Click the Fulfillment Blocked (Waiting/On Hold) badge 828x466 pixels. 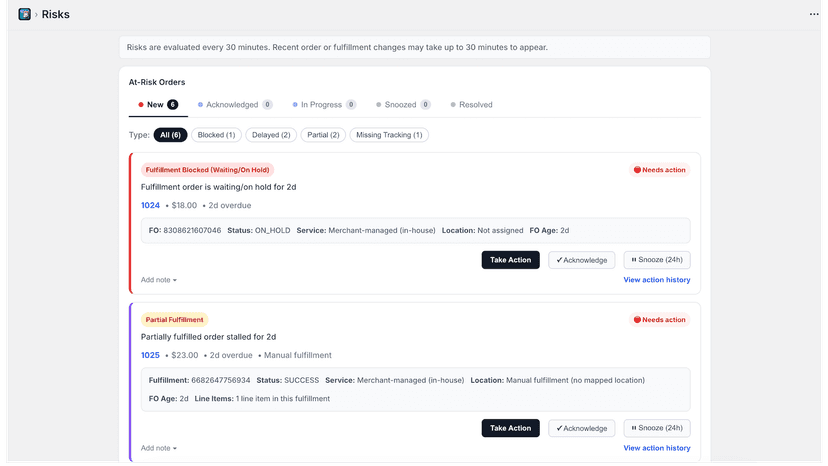(208, 170)
